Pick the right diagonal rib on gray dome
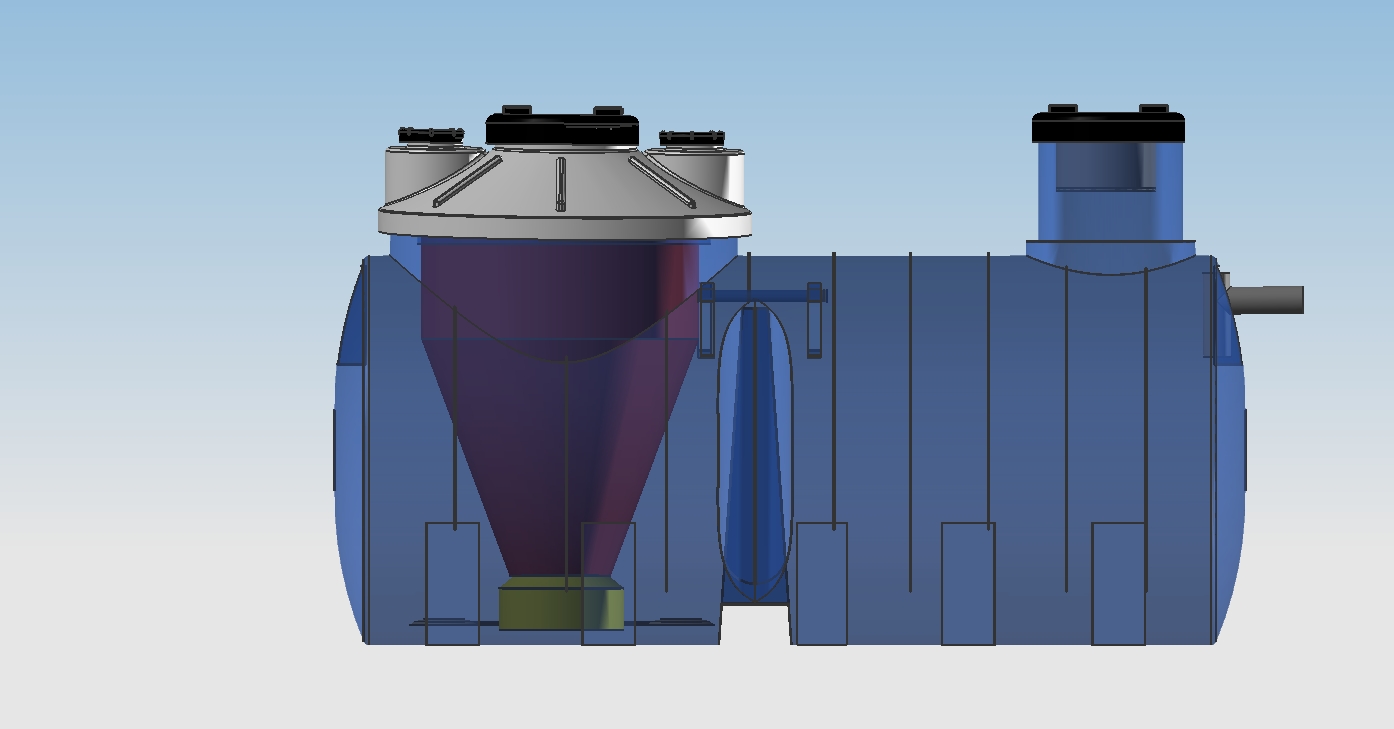1394x729 pixels. point(661,182)
